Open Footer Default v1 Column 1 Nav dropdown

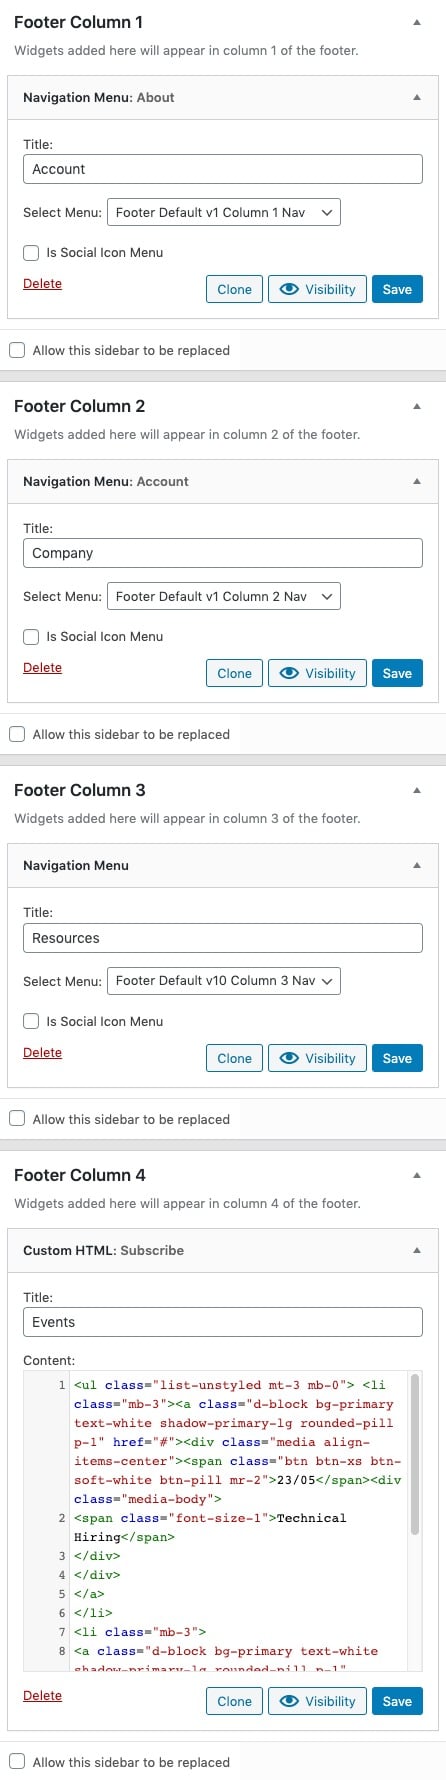224,212
